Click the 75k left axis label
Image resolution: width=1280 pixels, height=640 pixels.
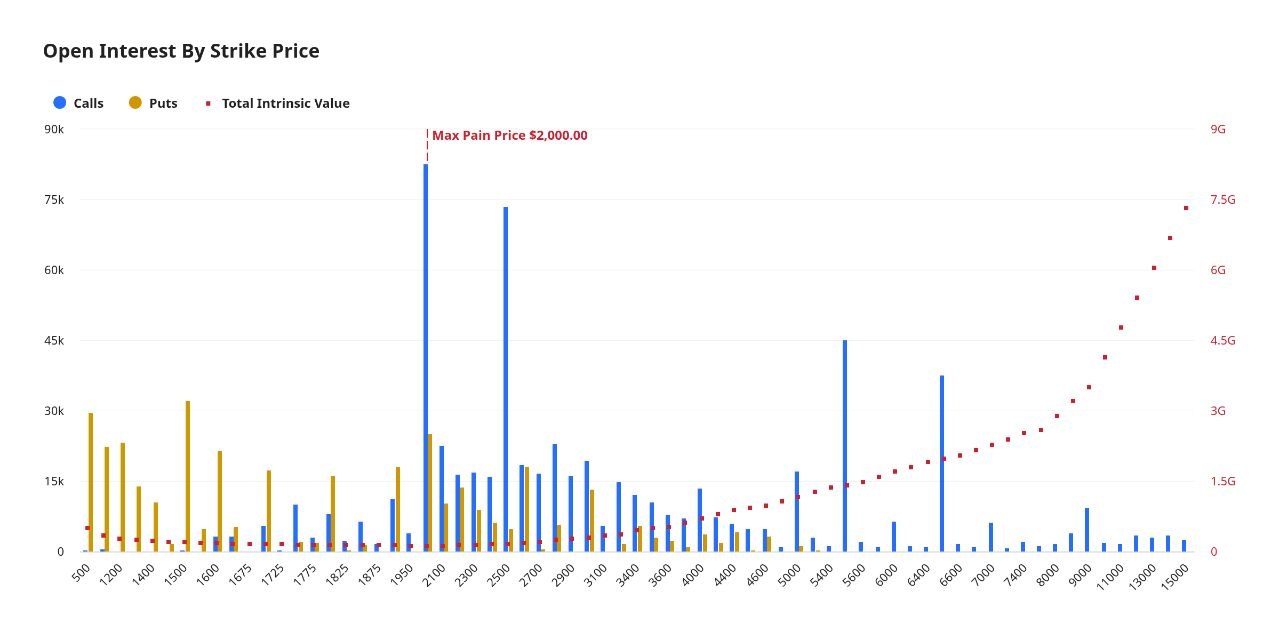(54, 200)
